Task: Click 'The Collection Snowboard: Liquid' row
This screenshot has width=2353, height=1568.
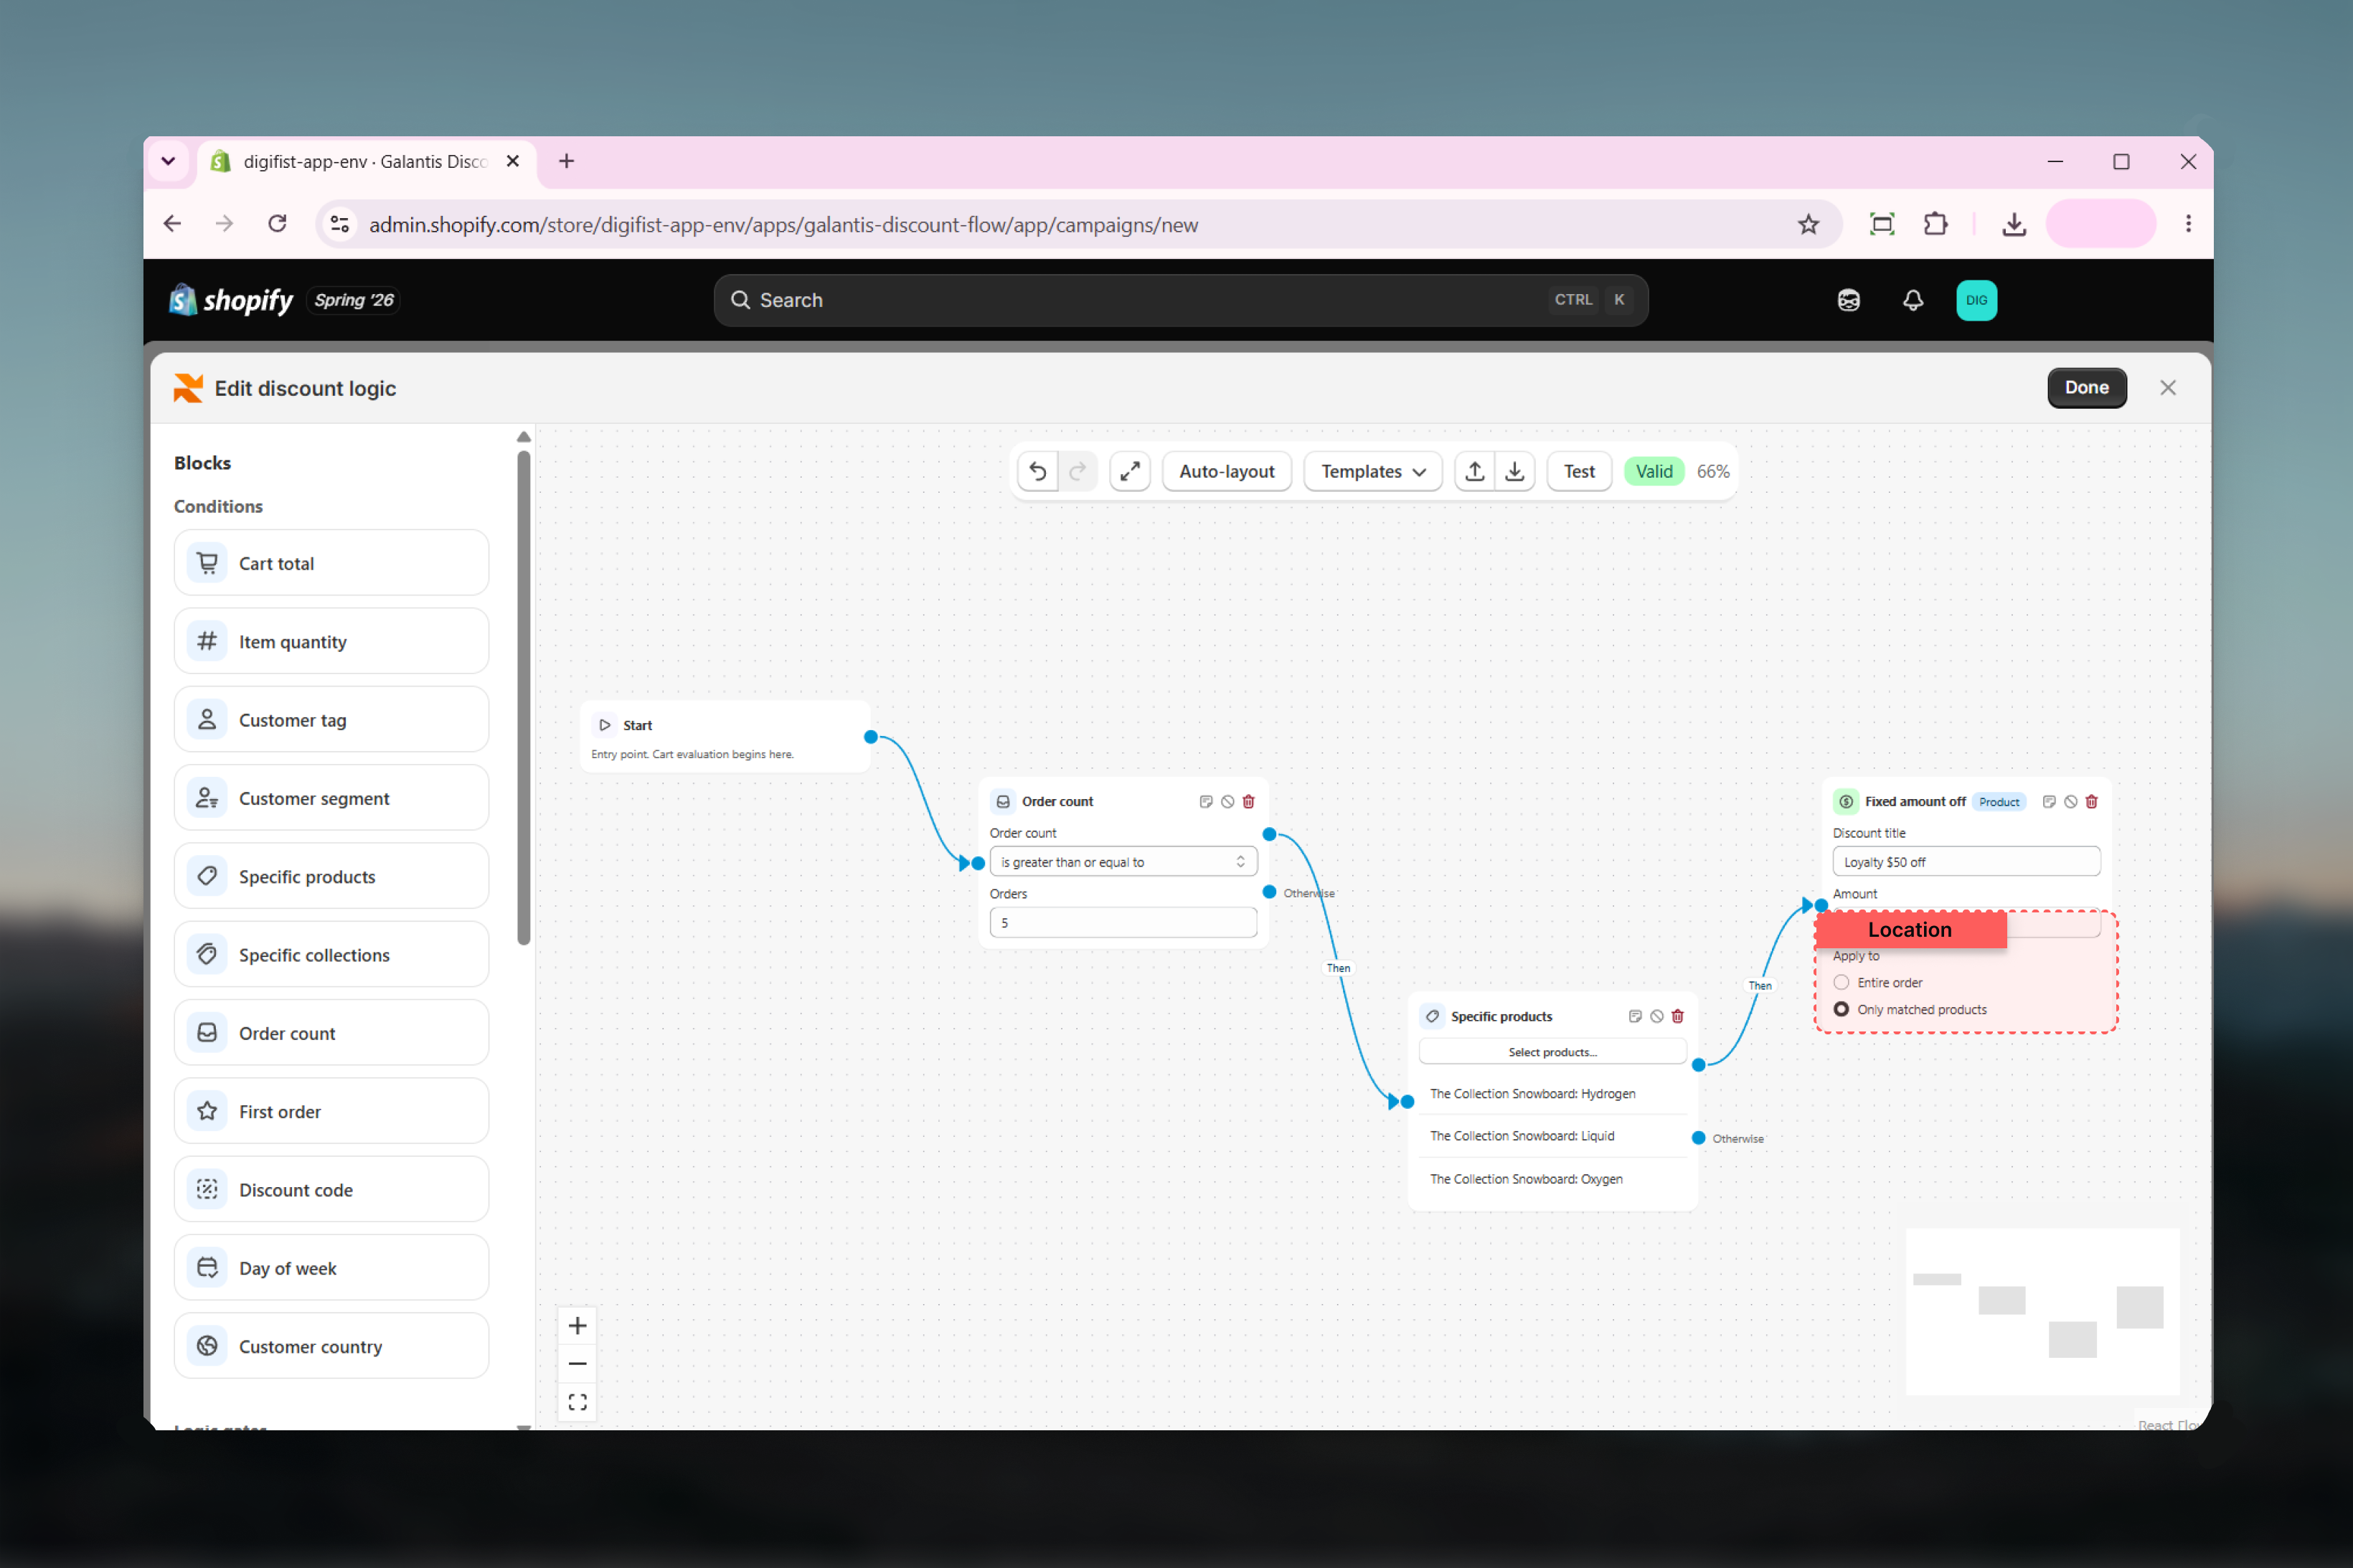Action: pyautogui.click(x=1552, y=1136)
